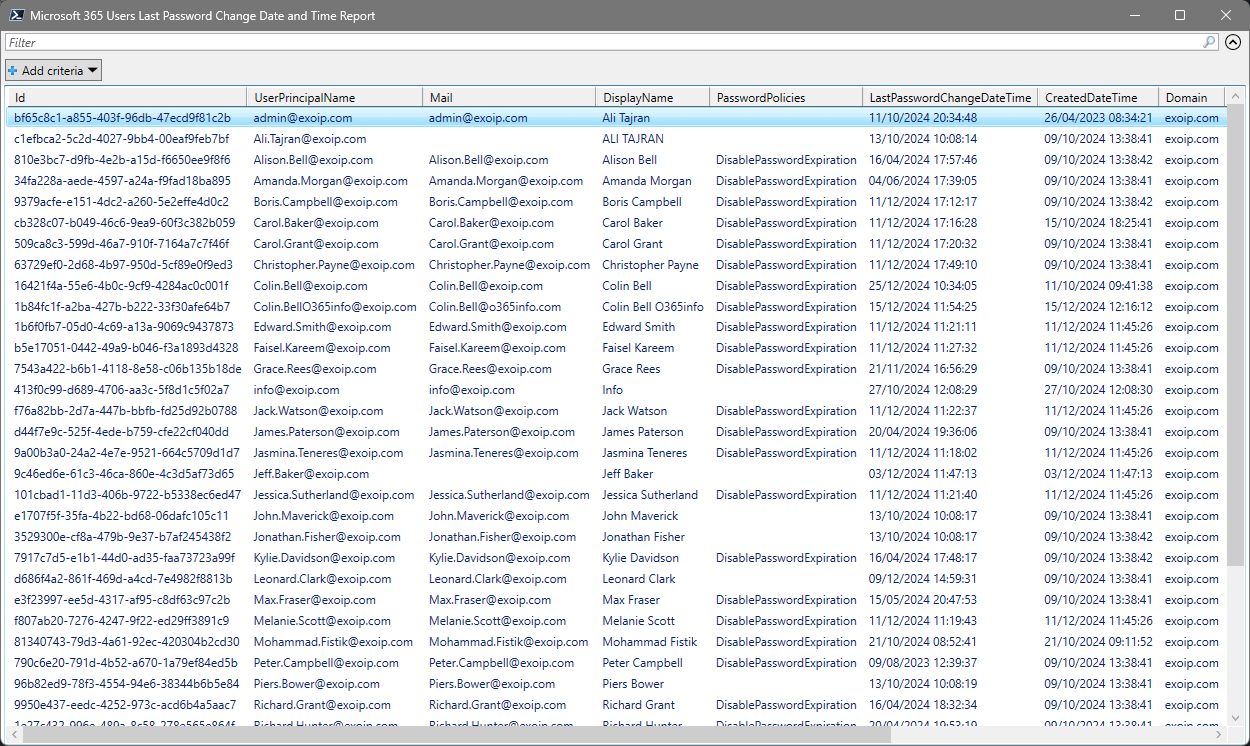Image resolution: width=1250 pixels, height=746 pixels.
Task: Select the info@exoip.com row
Action: click(x=296, y=390)
